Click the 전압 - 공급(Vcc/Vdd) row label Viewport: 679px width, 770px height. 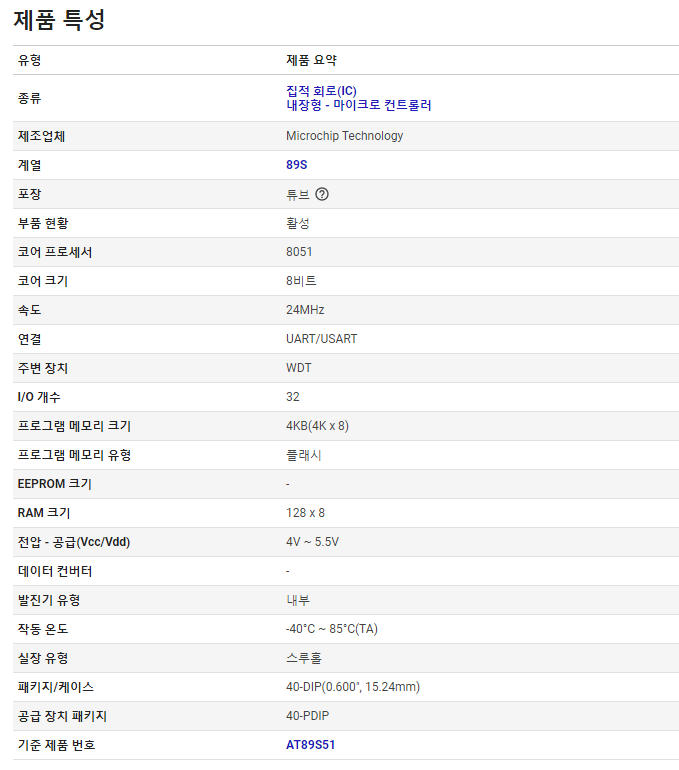click(74, 542)
